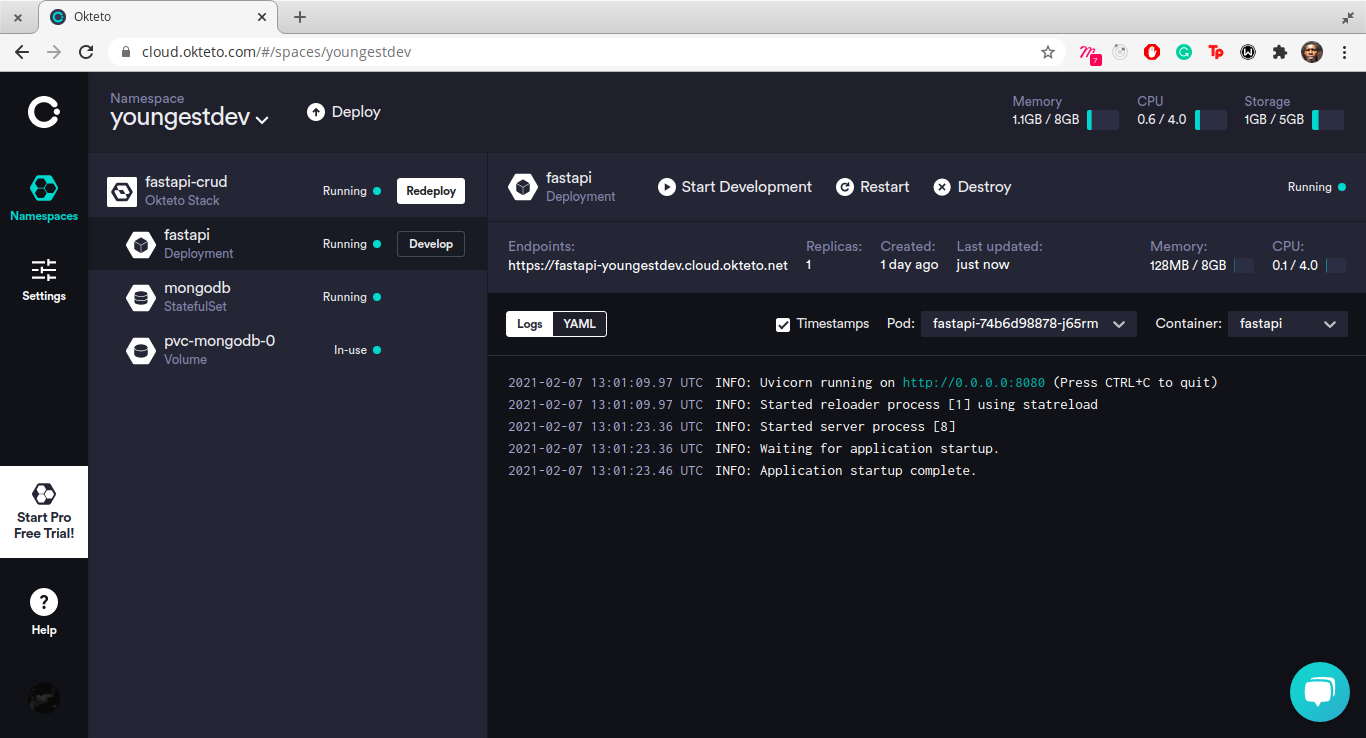Open a new browser tab
The height and width of the screenshot is (738, 1366).
tap(300, 17)
